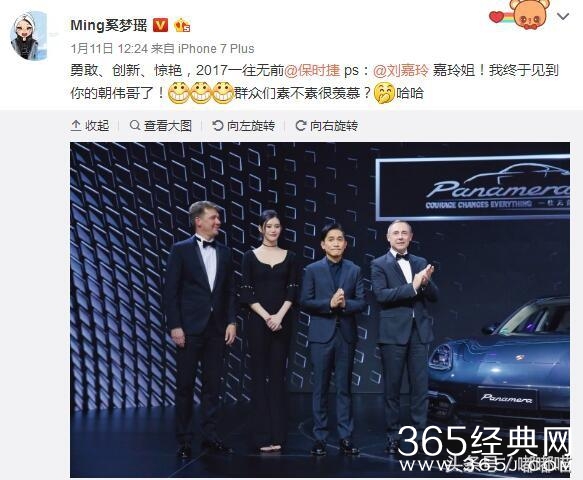Viewport: 583px width, 480px height.
Task: Click the magnifier icon for 查看大图
Action: (135, 125)
